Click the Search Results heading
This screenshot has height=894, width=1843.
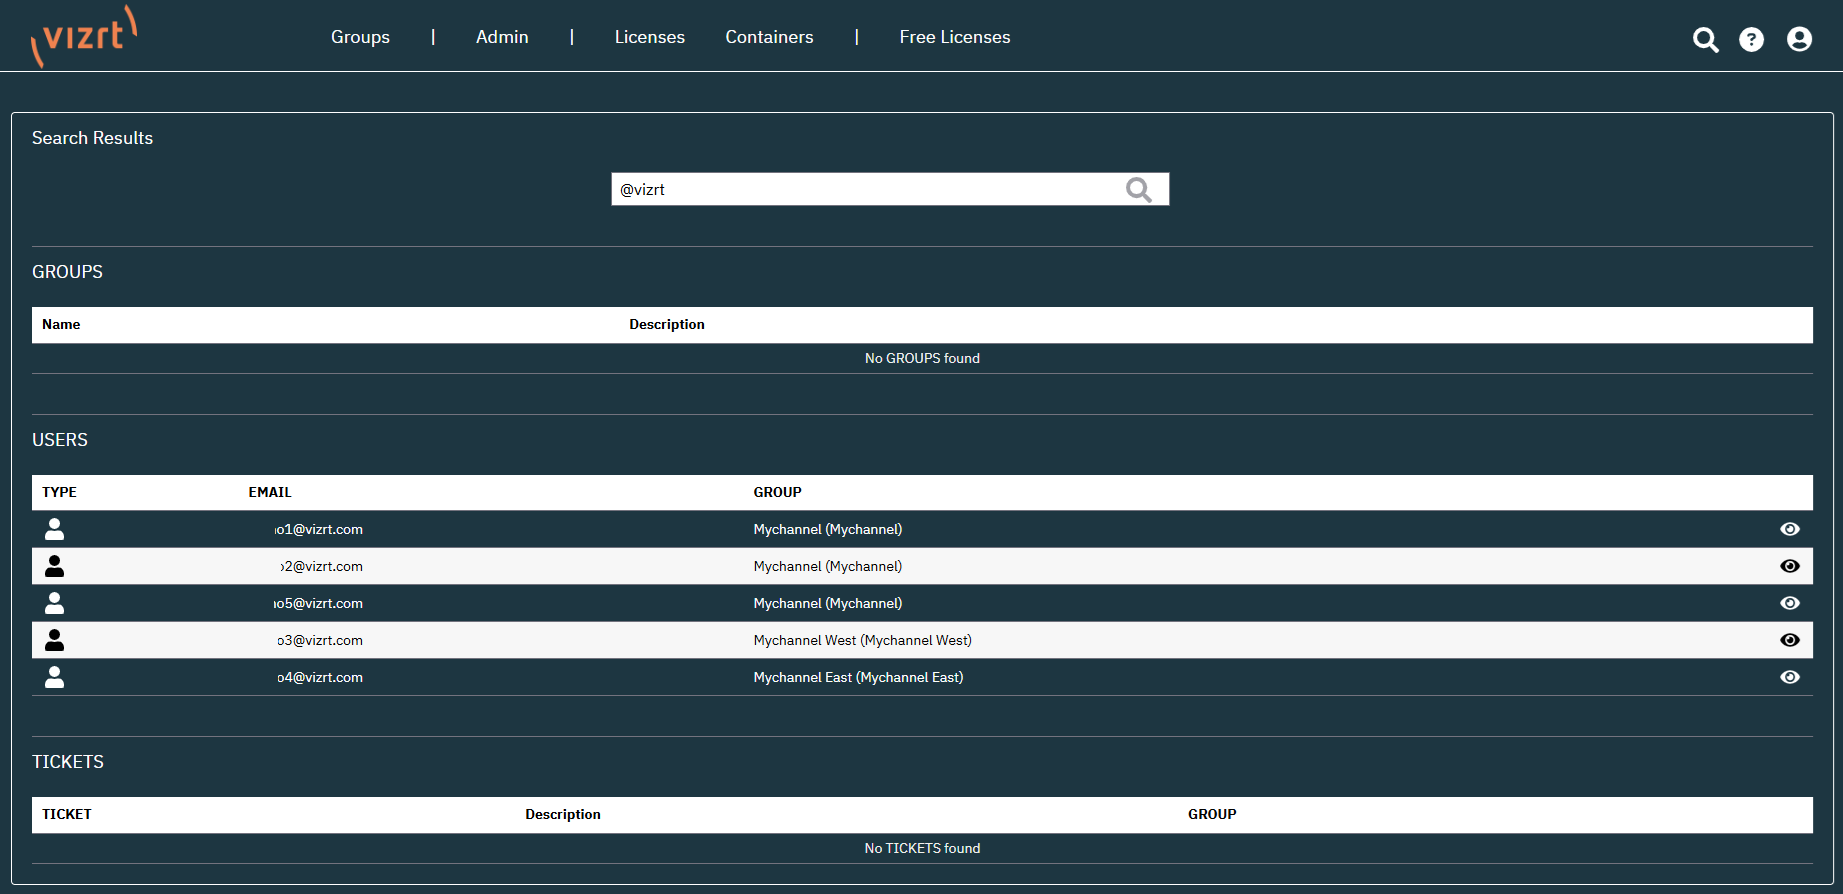(x=92, y=138)
